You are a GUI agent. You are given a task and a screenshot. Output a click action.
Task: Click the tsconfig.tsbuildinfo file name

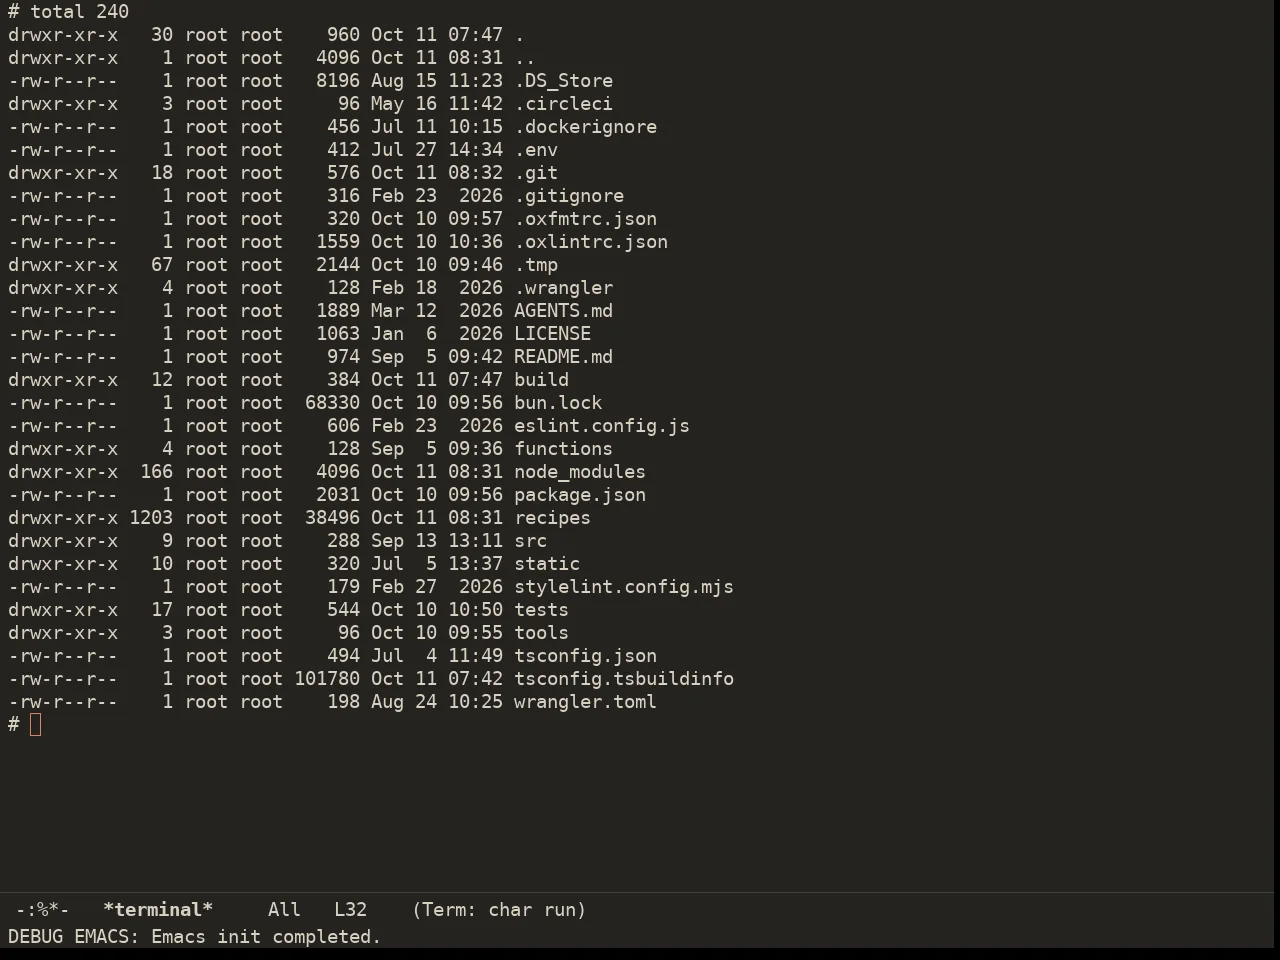[x=624, y=679]
